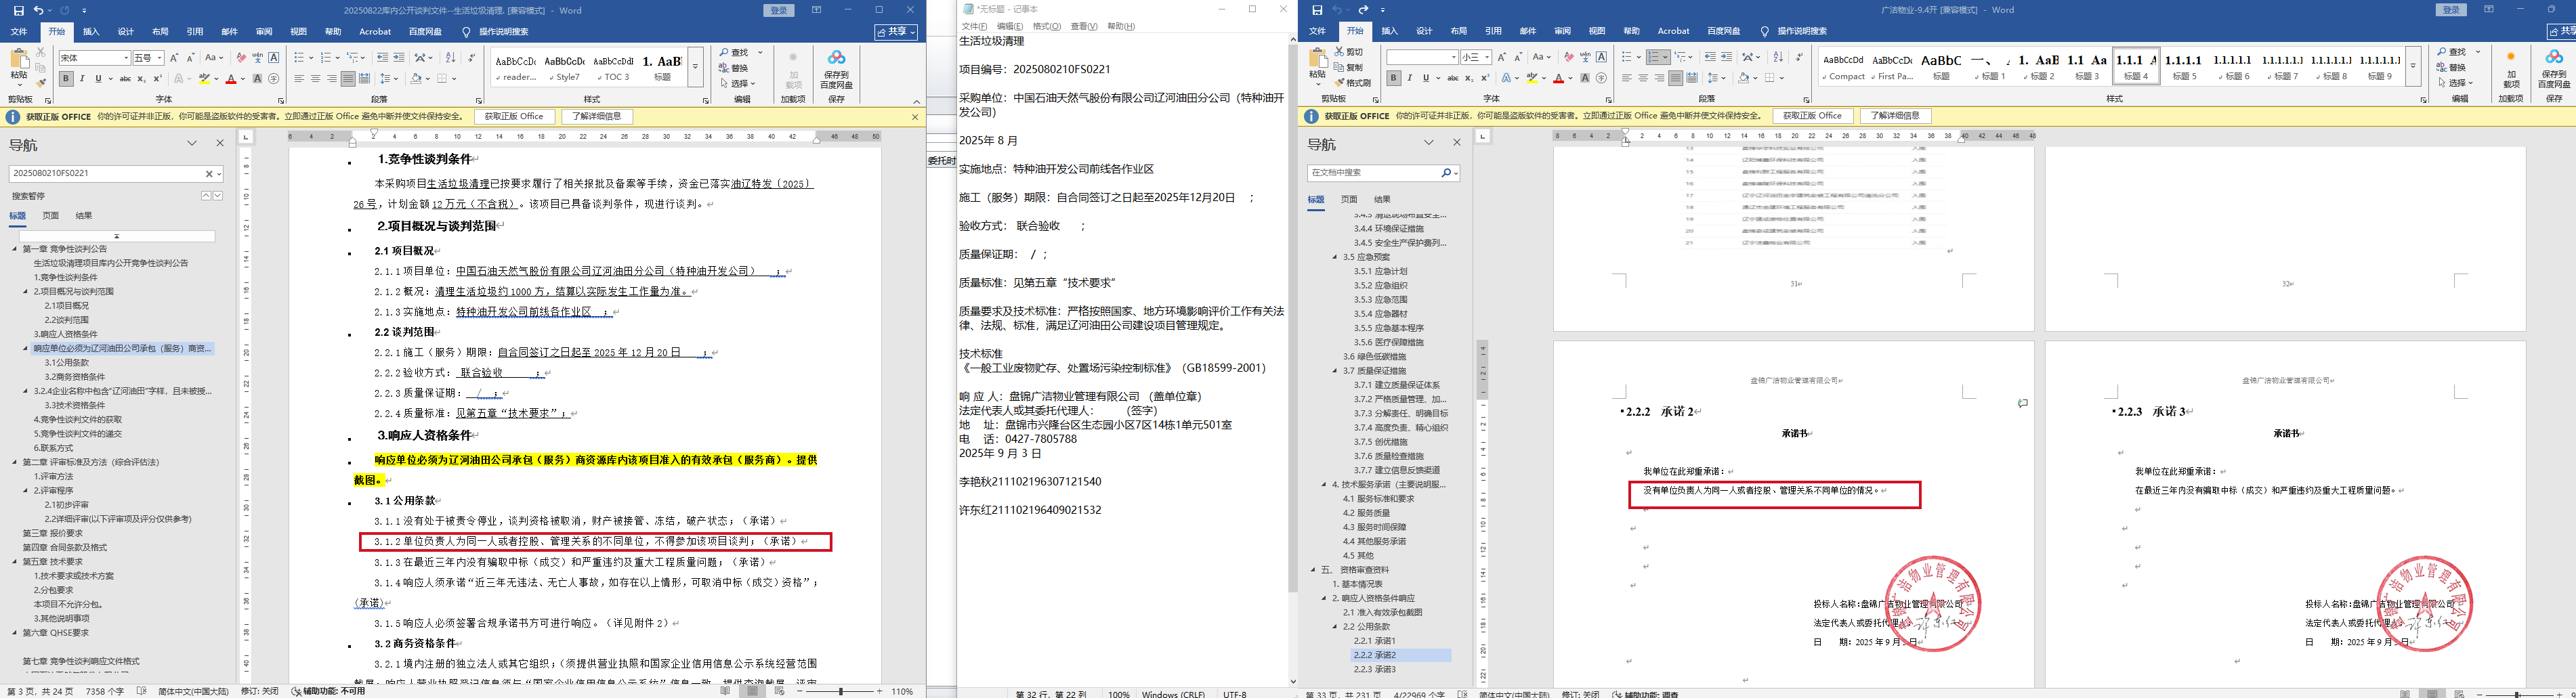Collapse 第五章 技术要求 in left navigation

[x=15, y=562]
